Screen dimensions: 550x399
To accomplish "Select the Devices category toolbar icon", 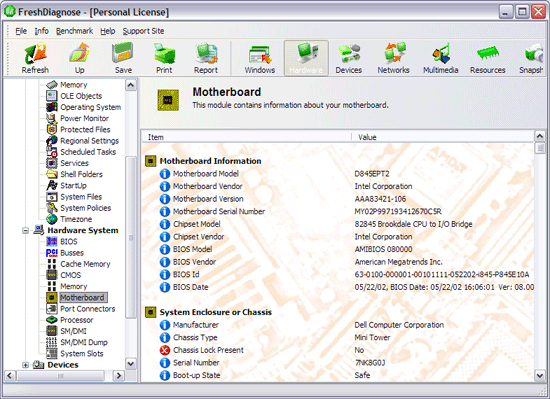I will (348, 58).
